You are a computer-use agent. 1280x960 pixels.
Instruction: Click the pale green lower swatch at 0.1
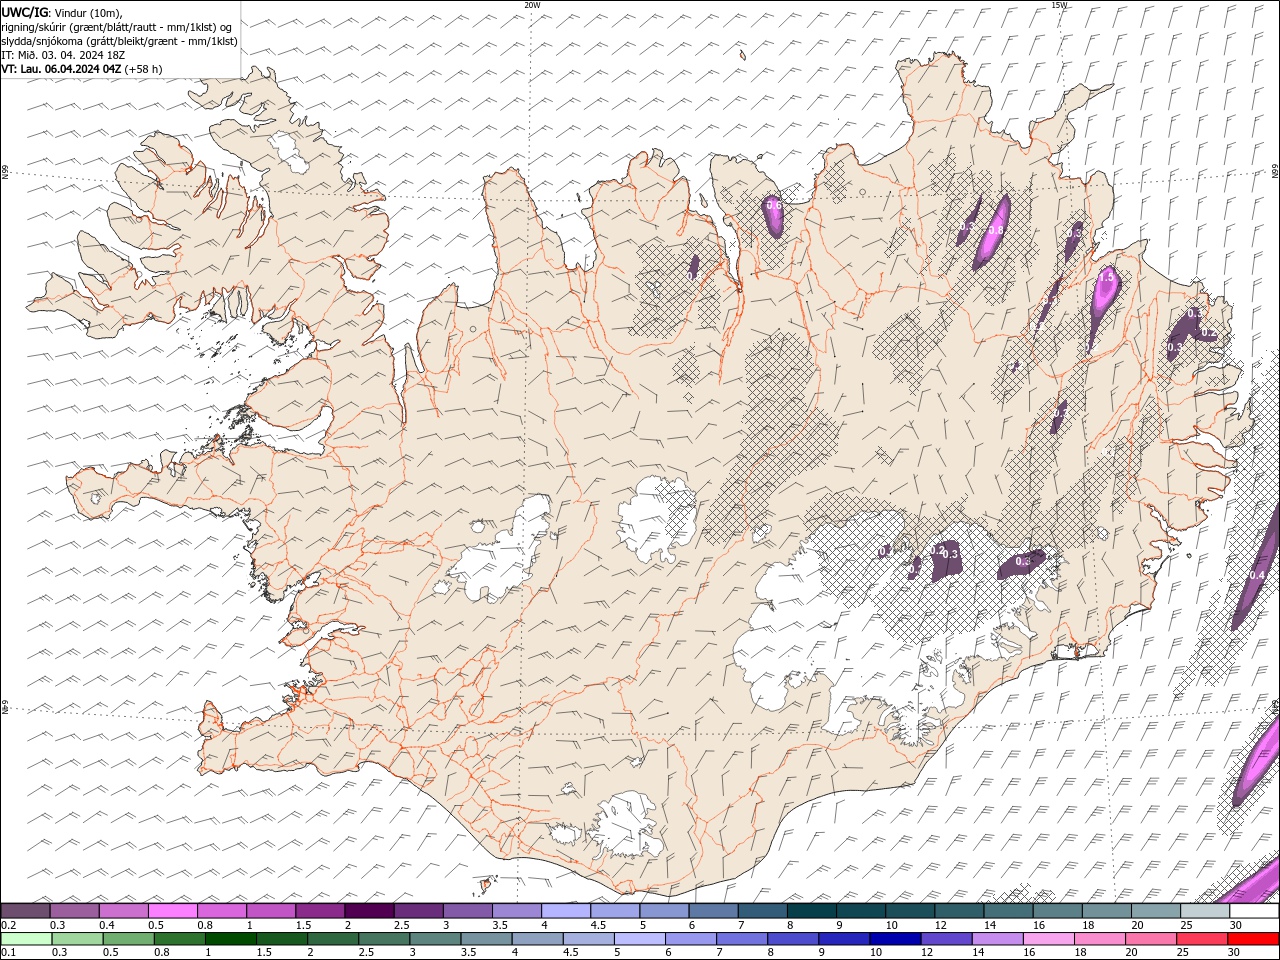[26, 939]
